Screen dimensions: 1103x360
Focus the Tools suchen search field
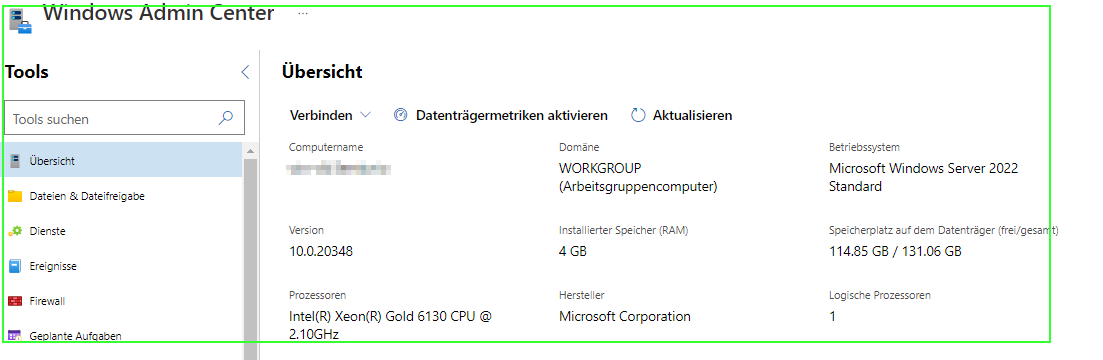125,119
